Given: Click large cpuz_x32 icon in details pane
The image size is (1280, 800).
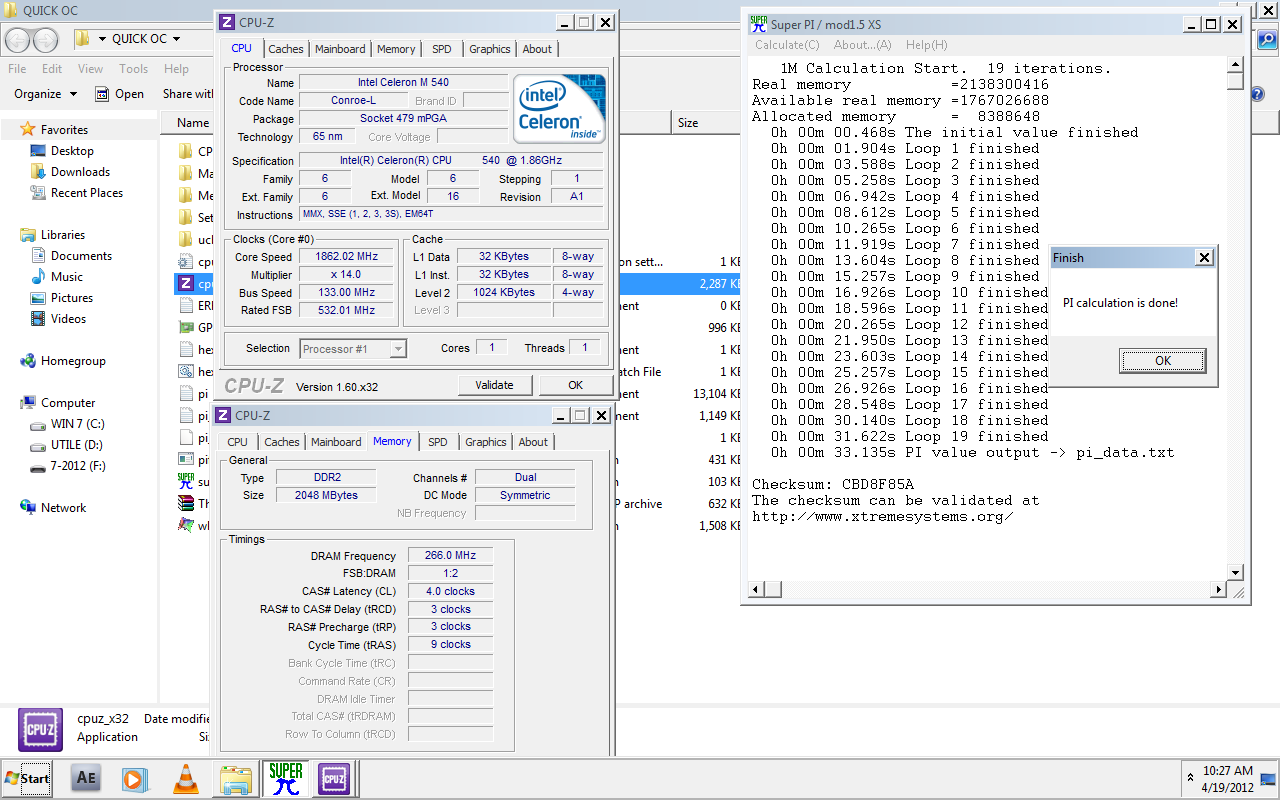Looking at the screenshot, I should pos(40,730).
